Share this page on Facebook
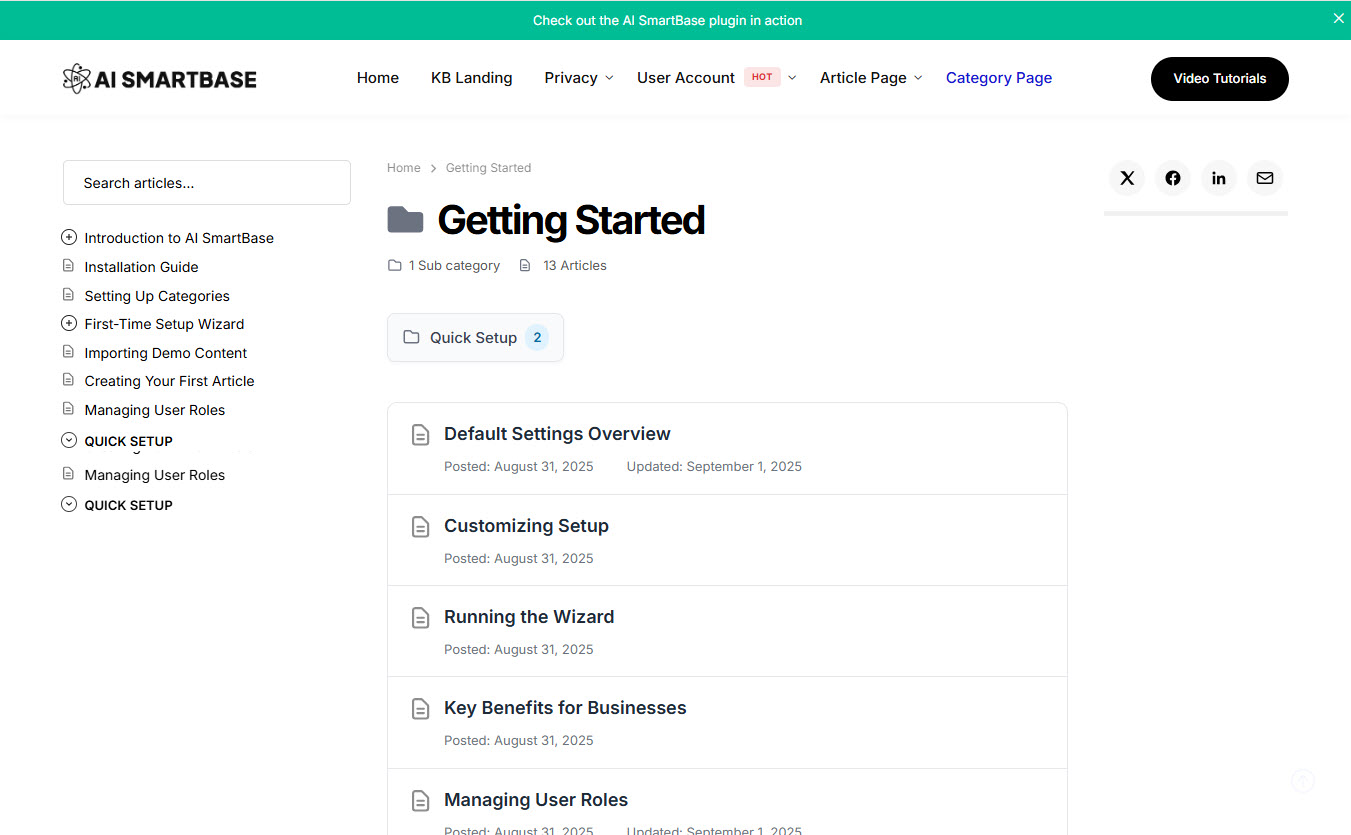The image size is (1351, 835). point(1173,178)
